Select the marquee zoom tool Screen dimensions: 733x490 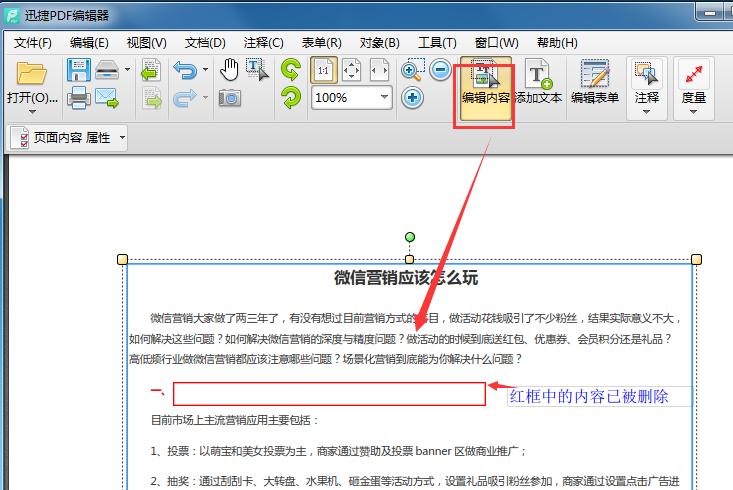click(412, 70)
